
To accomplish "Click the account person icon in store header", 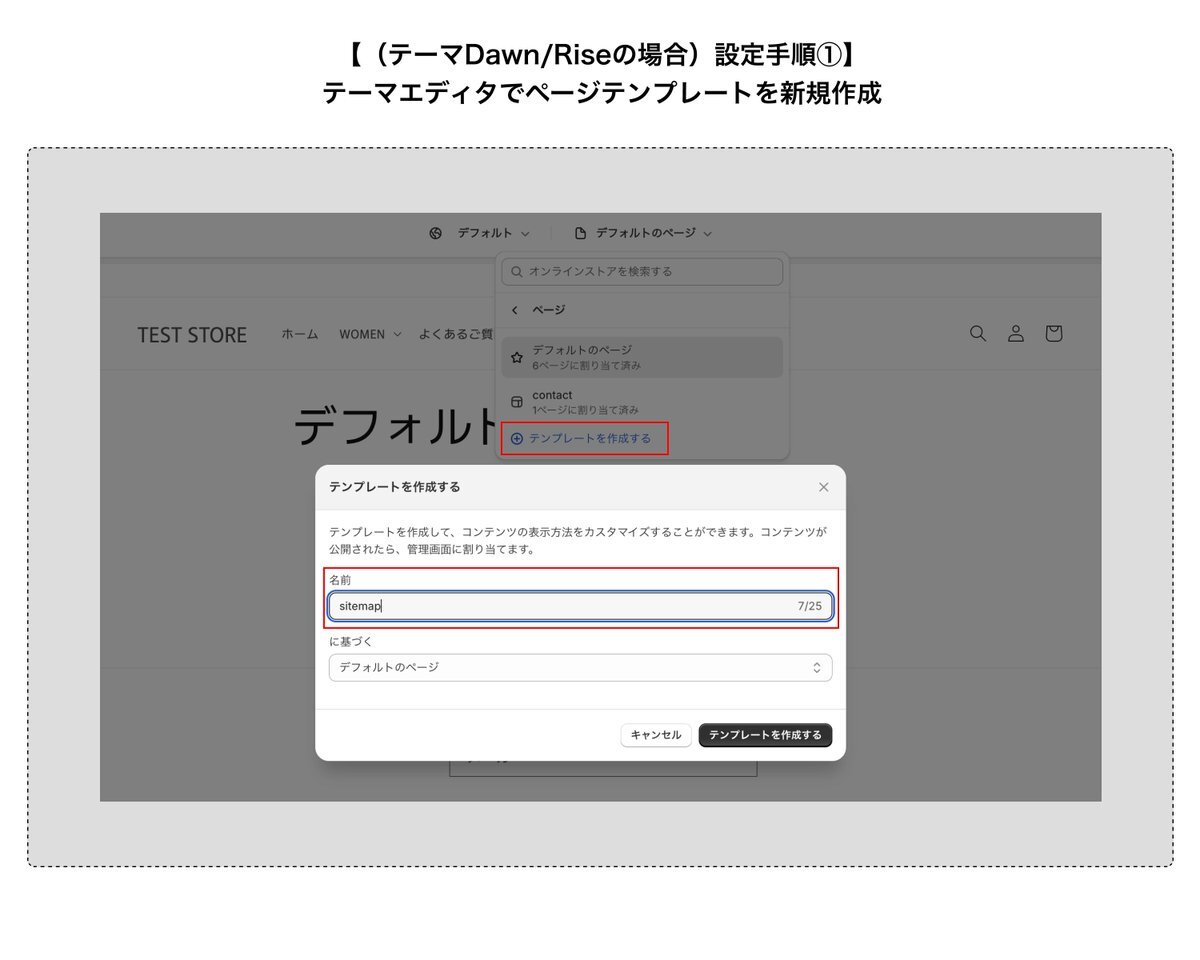I will point(1016,334).
